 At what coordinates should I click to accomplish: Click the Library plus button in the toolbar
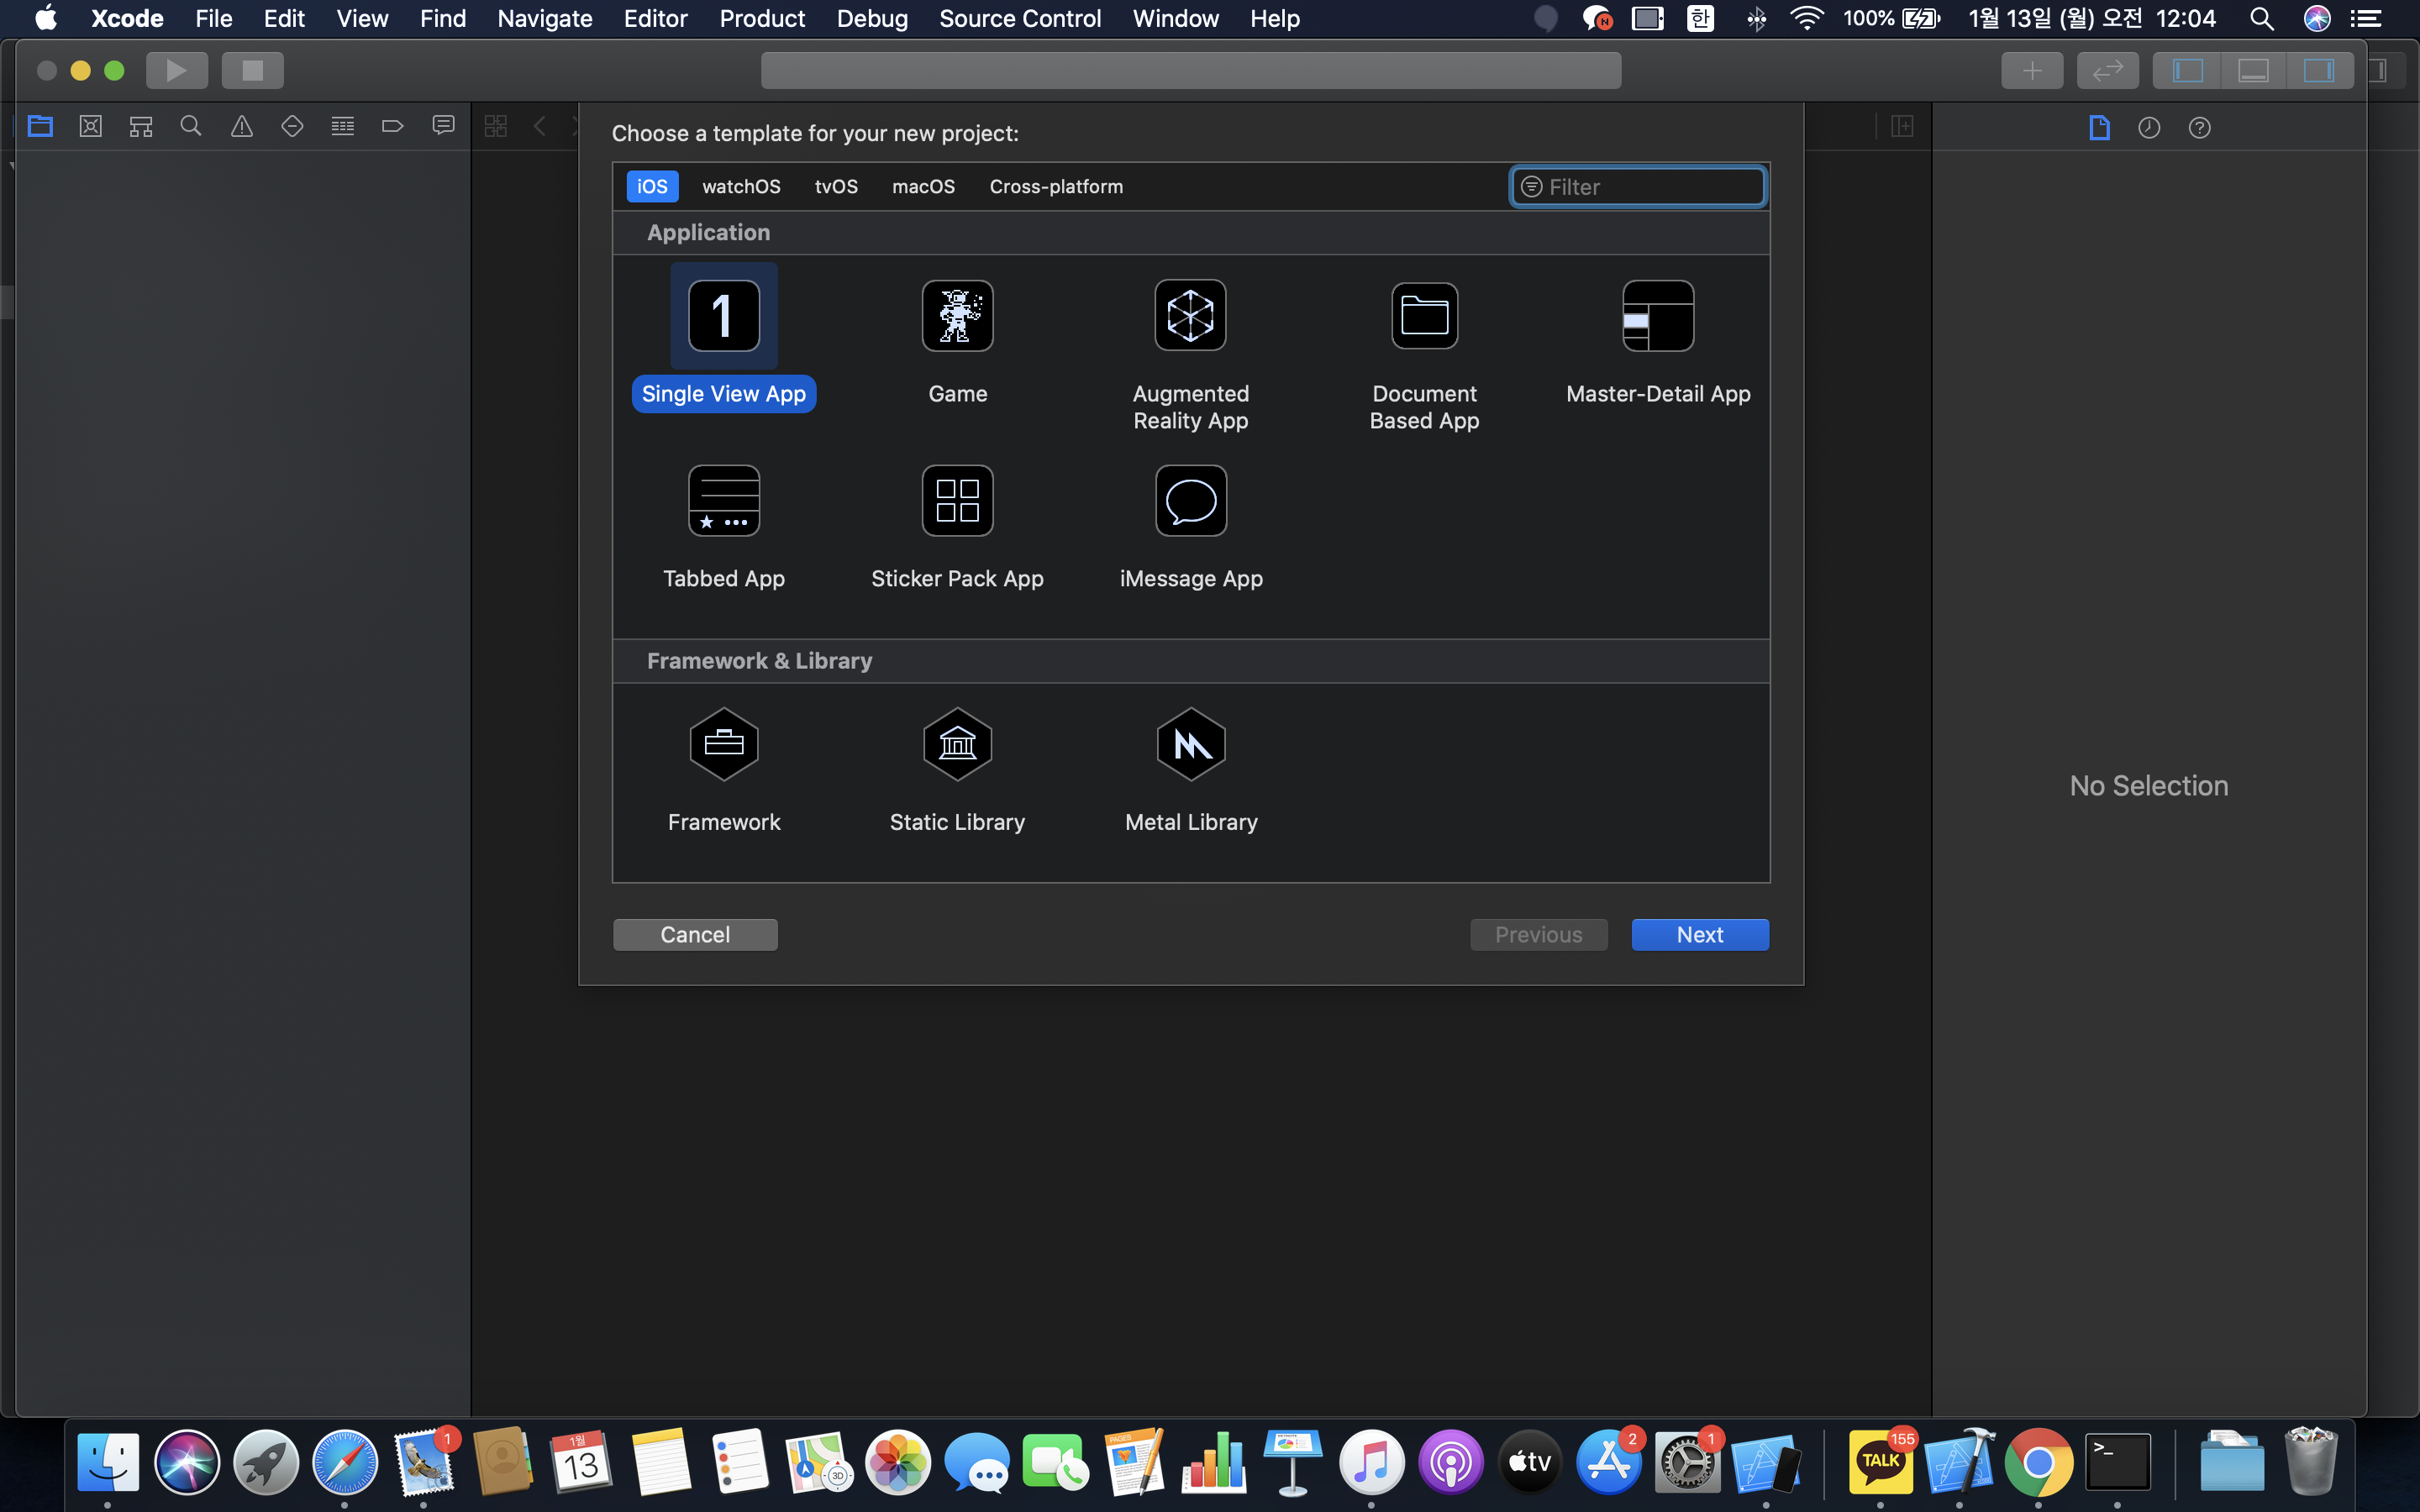[x=2031, y=71]
